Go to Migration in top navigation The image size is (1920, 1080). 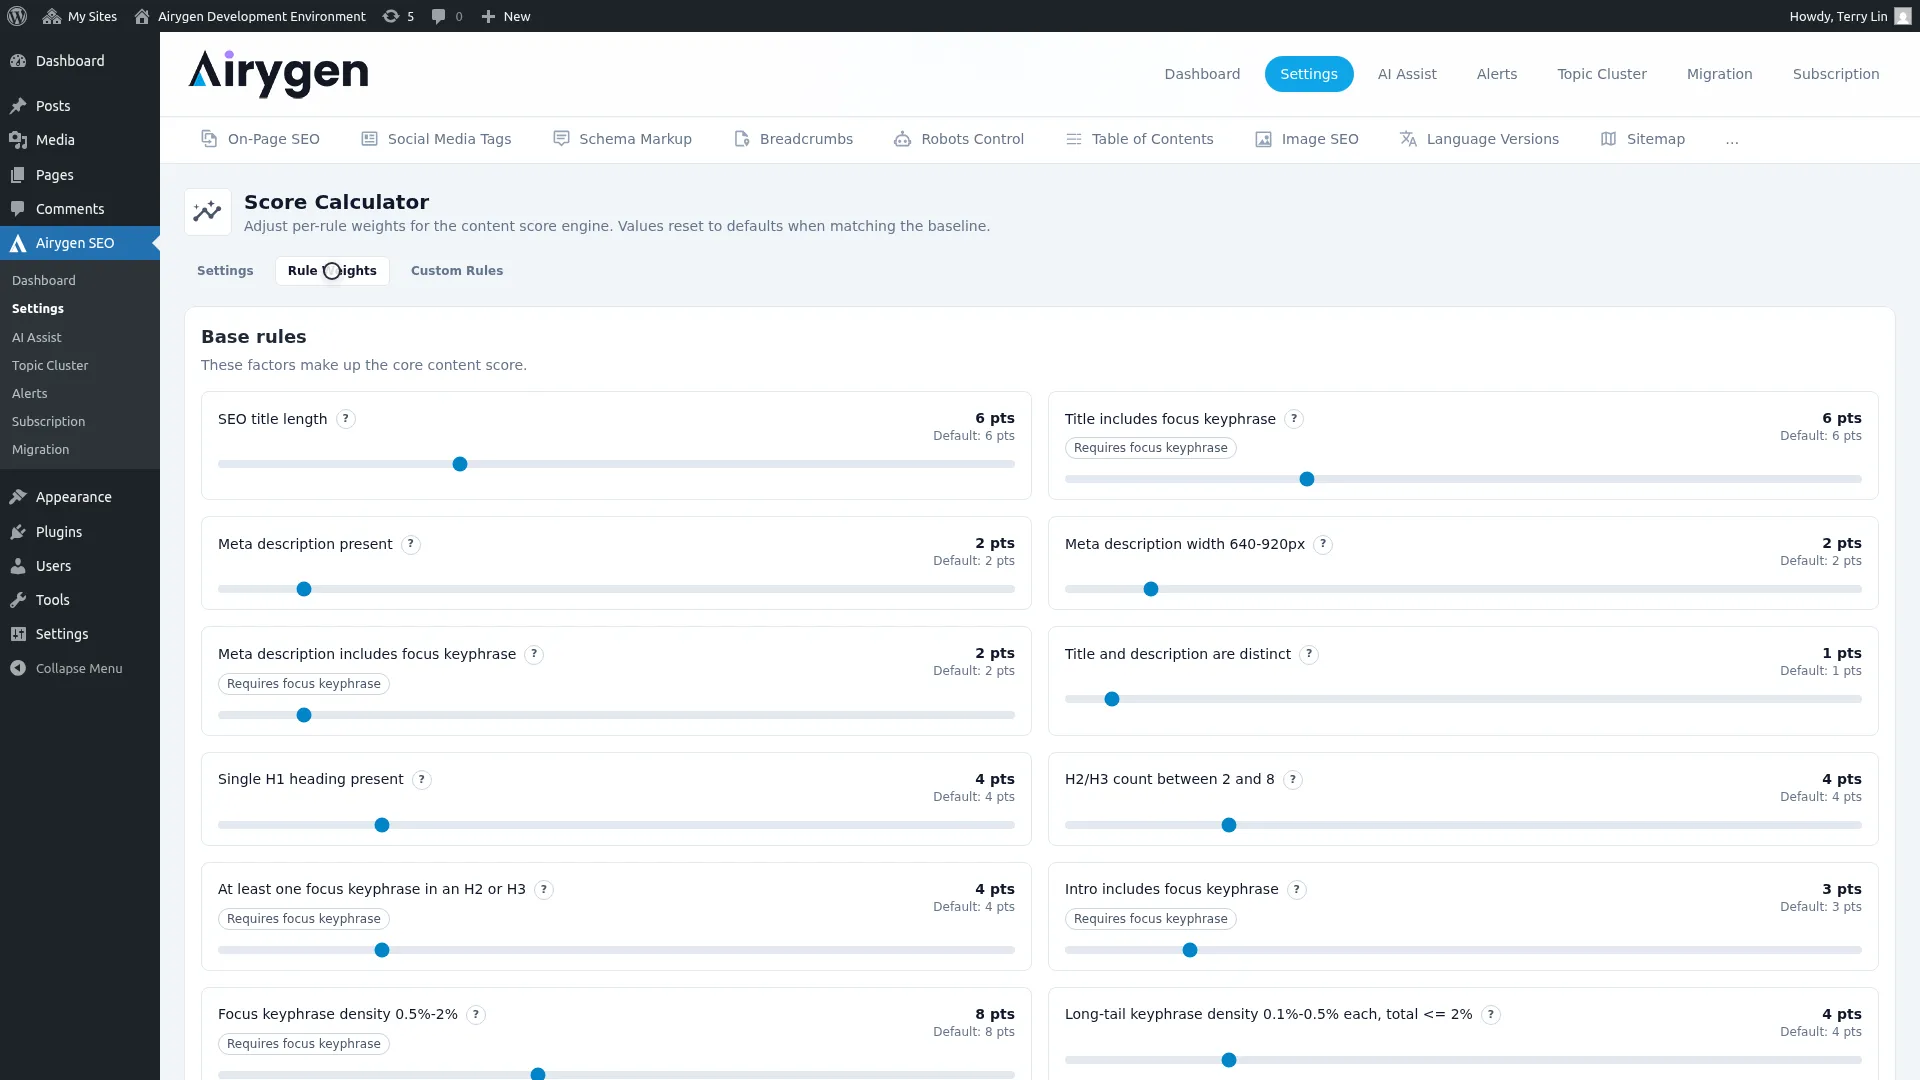tap(1720, 74)
